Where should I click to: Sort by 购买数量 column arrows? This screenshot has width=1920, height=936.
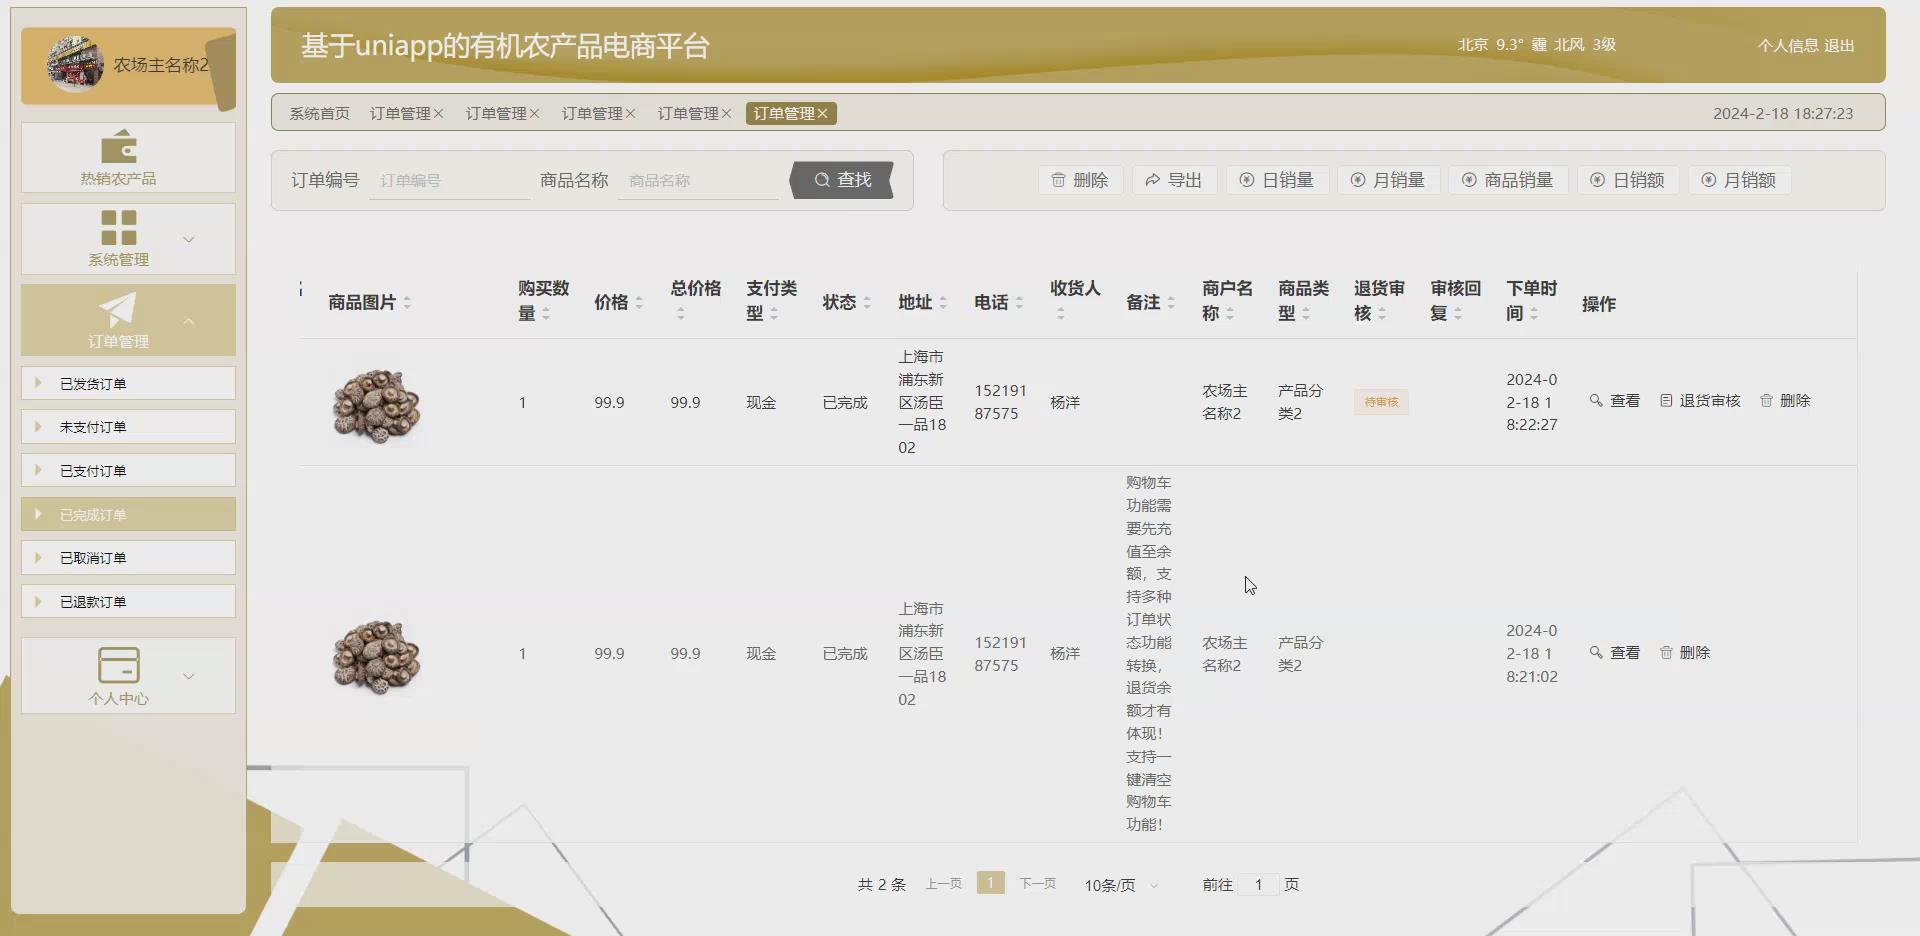tap(546, 314)
